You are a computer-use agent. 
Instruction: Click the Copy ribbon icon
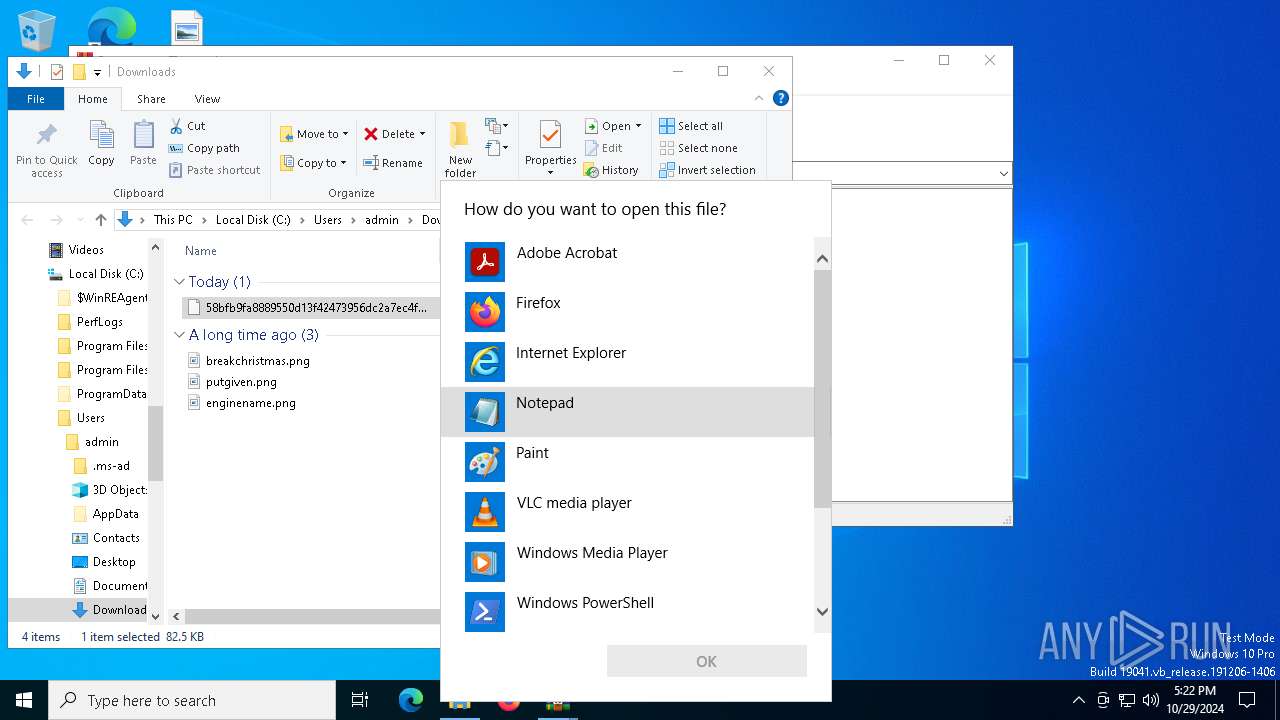click(x=101, y=143)
